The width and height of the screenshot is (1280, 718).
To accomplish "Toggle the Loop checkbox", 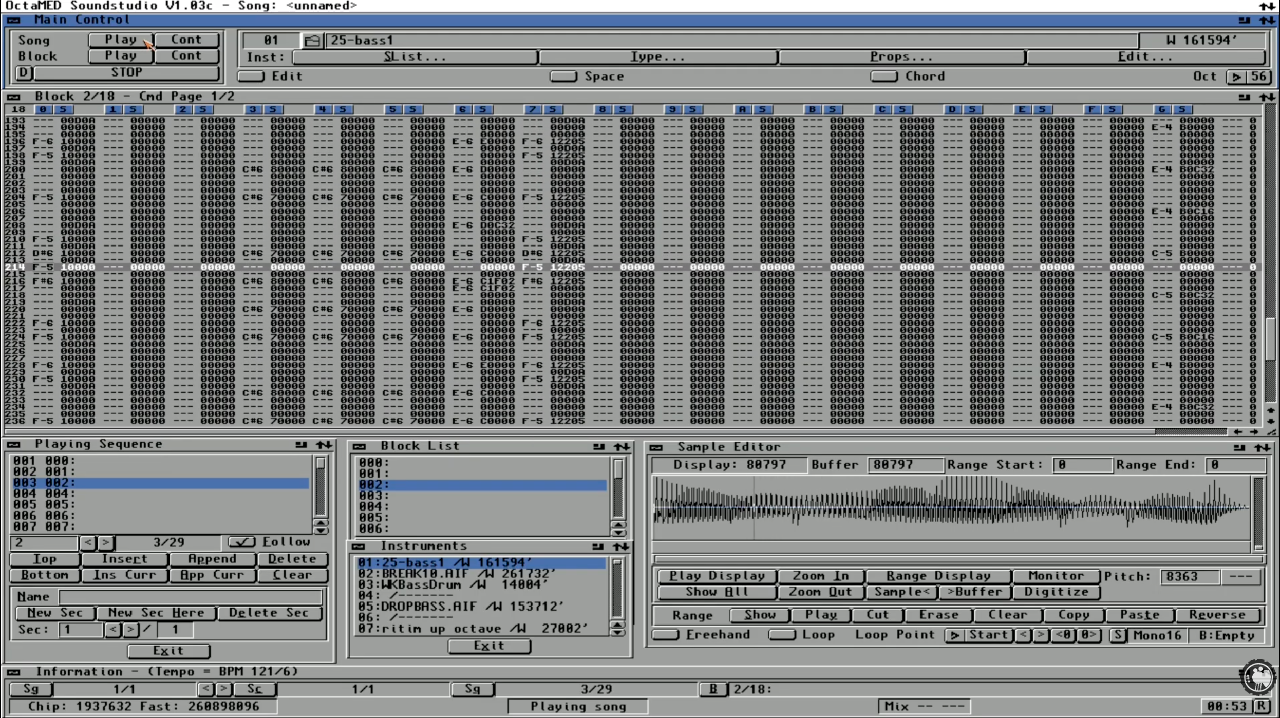I will (x=781, y=635).
